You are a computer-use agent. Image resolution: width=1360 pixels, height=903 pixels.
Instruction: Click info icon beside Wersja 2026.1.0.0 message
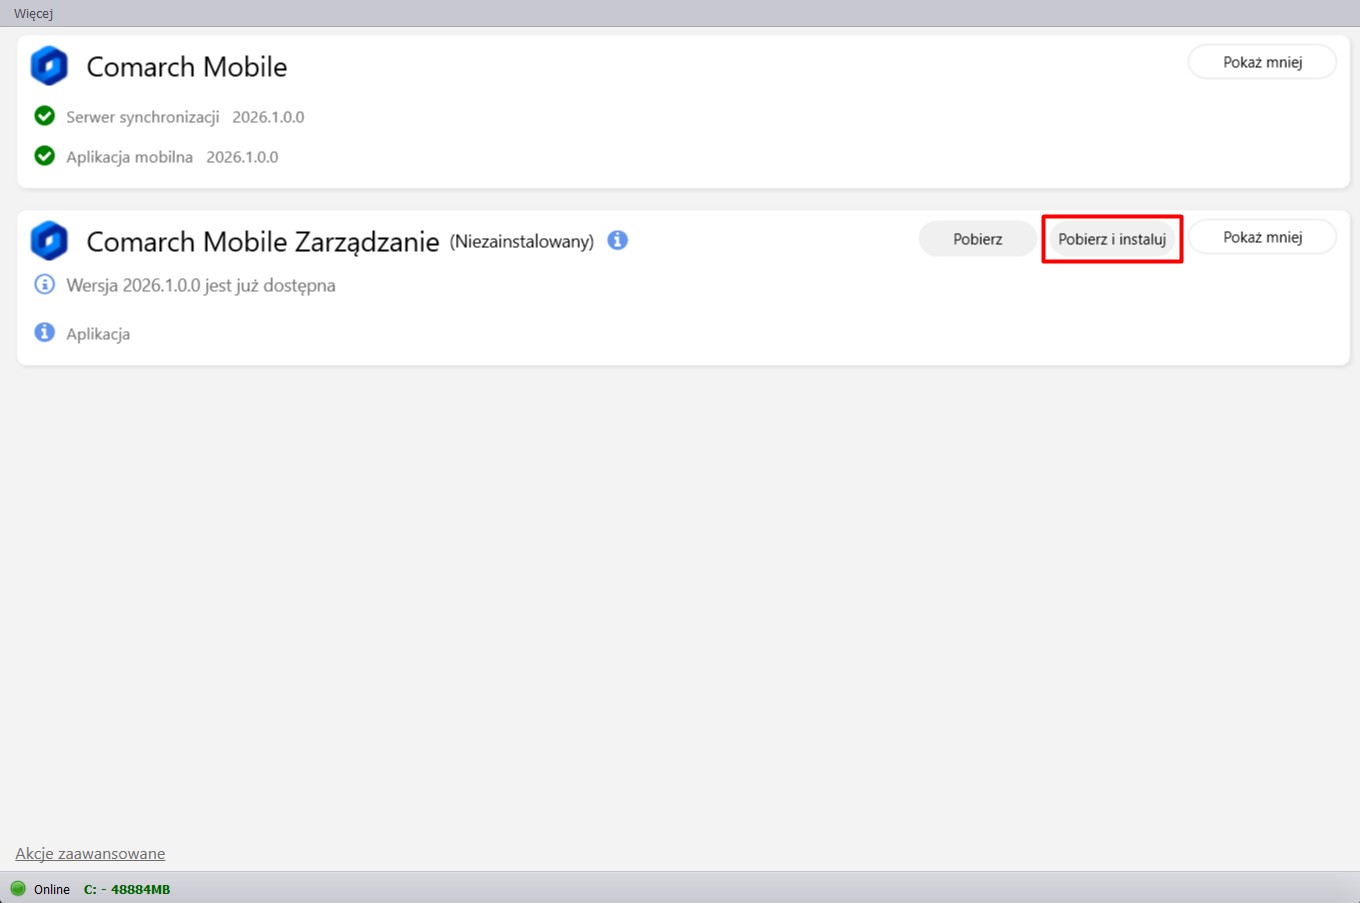click(x=45, y=285)
